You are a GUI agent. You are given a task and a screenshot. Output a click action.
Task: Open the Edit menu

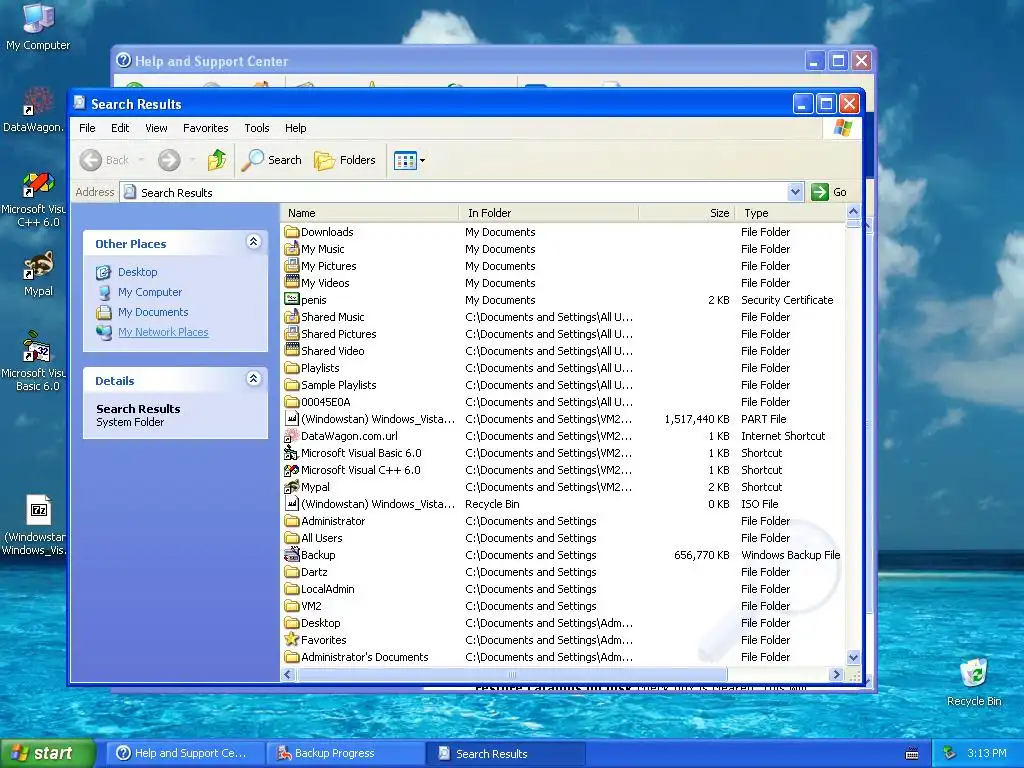pyautogui.click(x=120, y=128)
